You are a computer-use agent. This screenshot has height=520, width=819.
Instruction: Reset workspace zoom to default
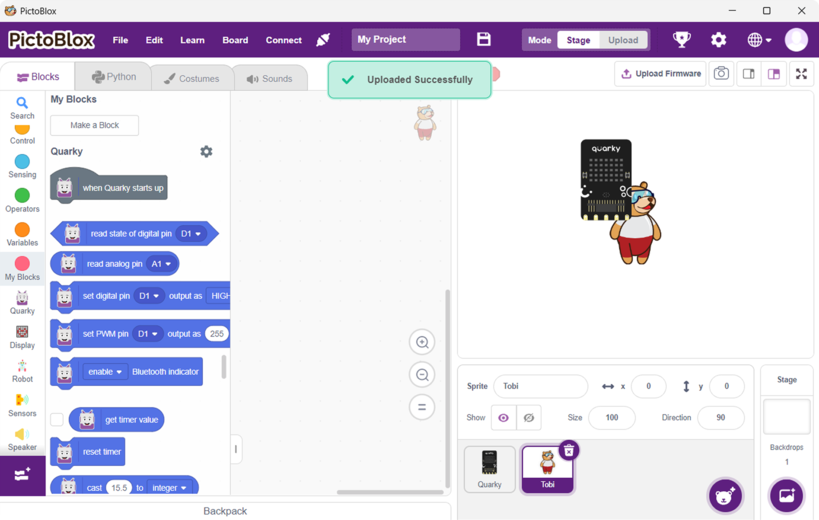tap(422, 407)
